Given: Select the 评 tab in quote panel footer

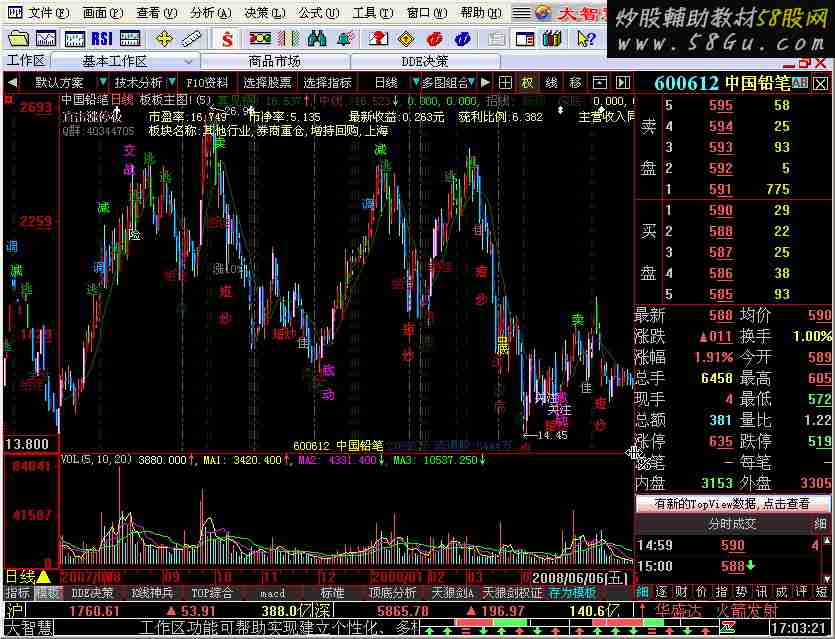Looking at the screenshot, I should 801,592.
